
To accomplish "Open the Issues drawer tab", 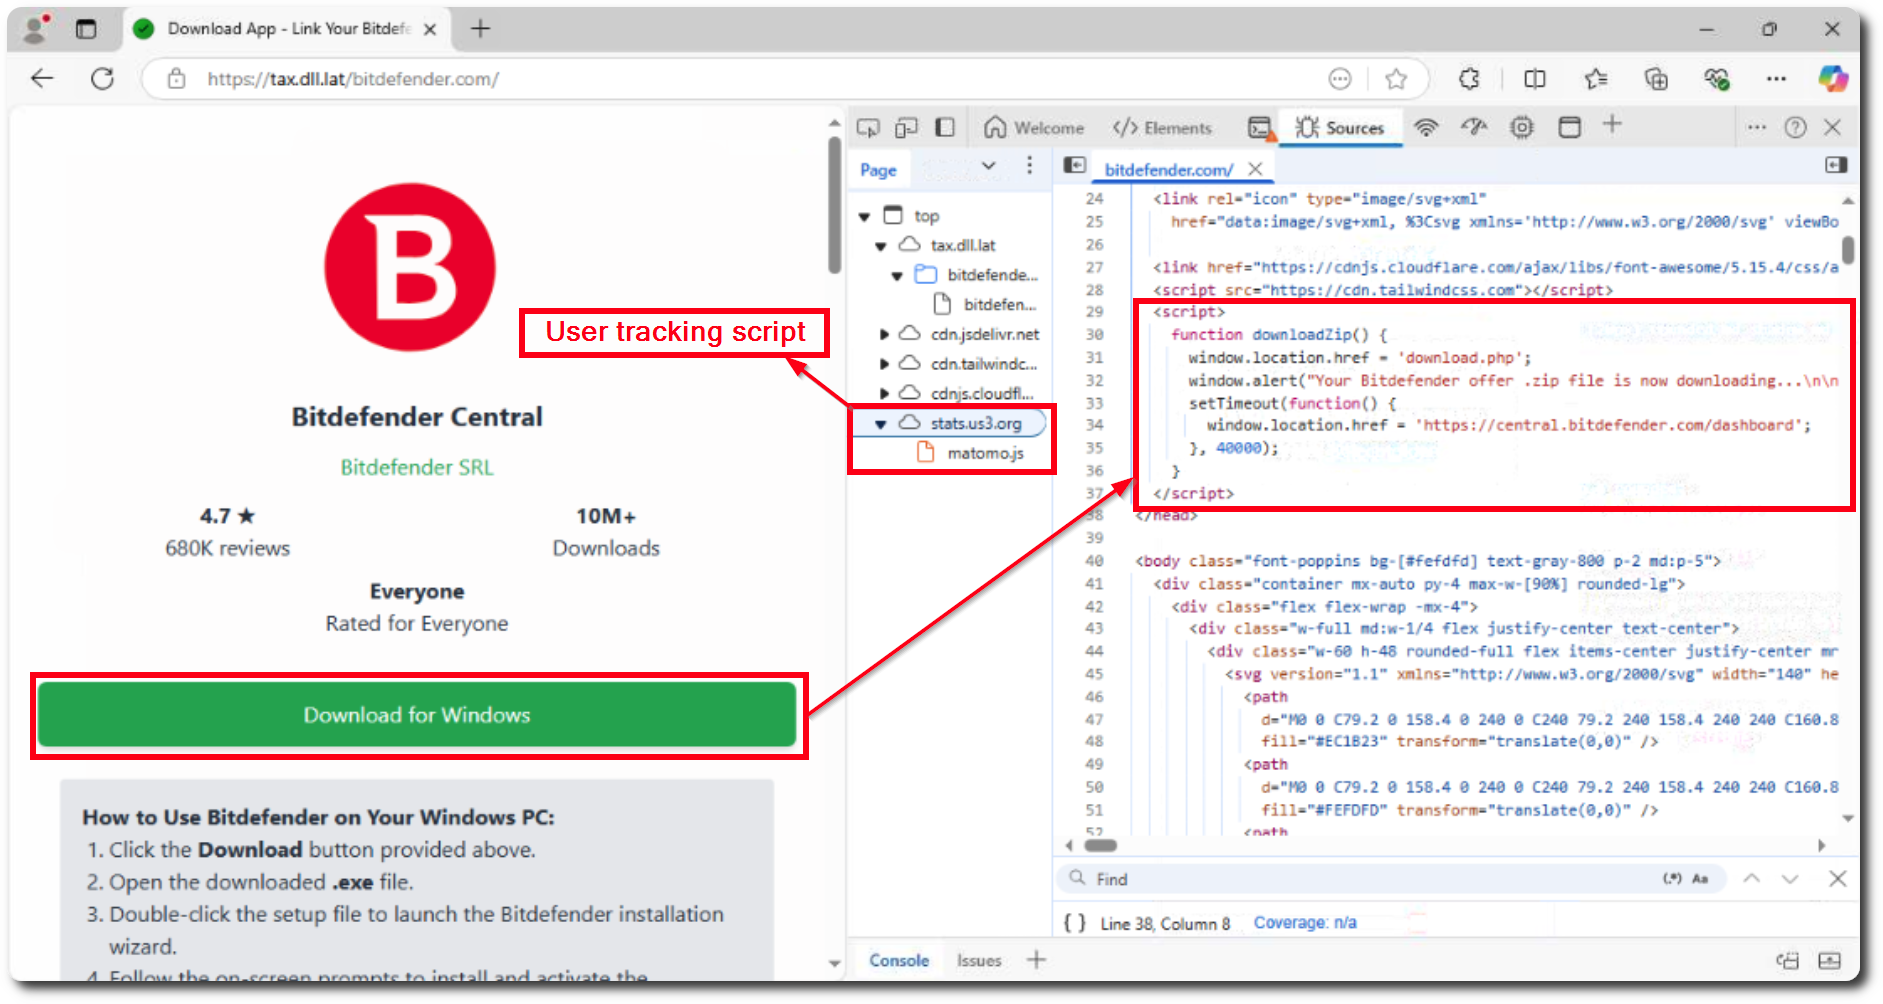I will (x=978, y=960).
